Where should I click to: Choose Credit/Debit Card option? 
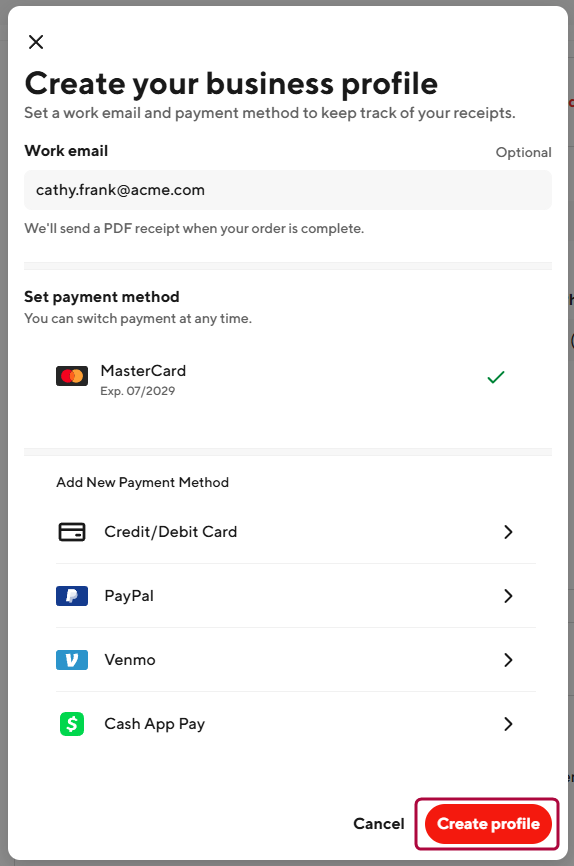(x=296, y=532)
